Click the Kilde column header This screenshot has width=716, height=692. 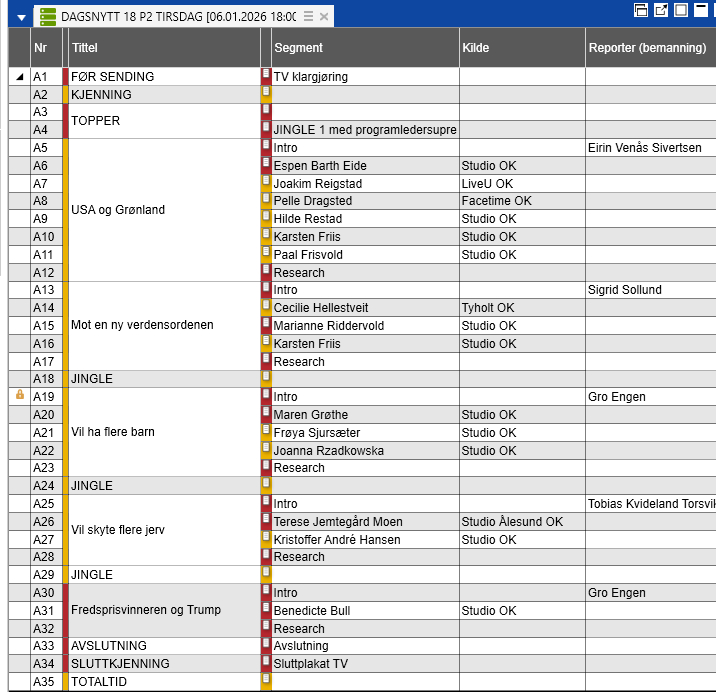(x=520, y=48)
